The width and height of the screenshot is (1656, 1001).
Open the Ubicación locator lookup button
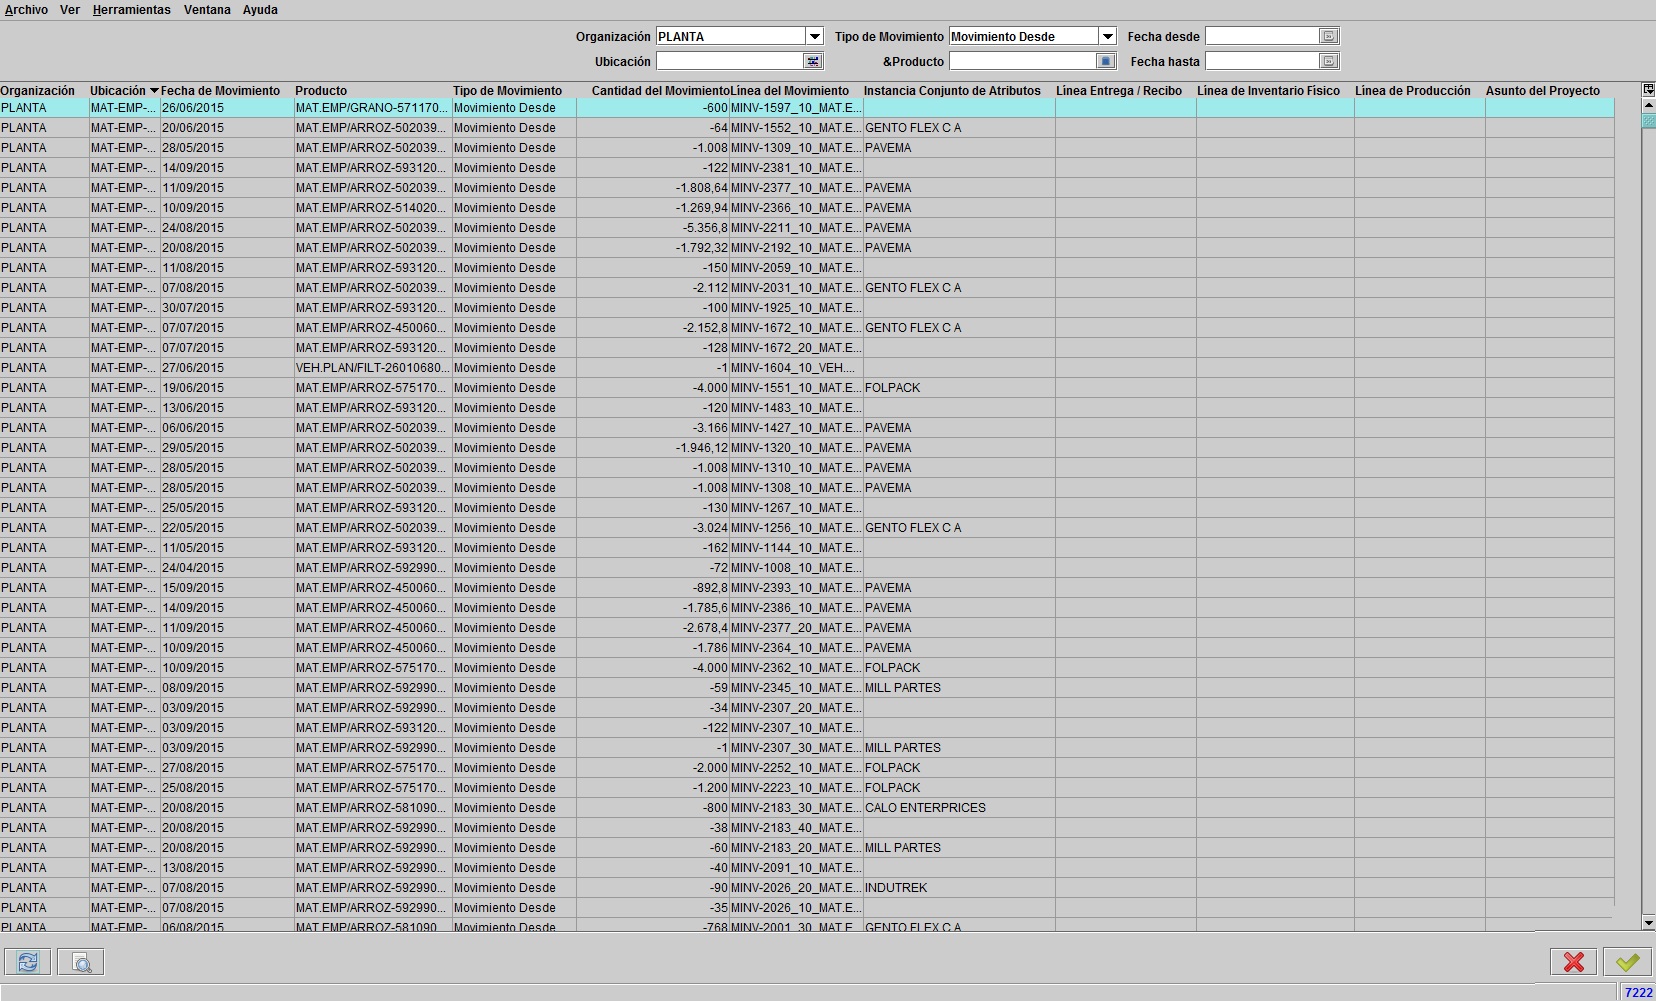[x=813, y=61]
